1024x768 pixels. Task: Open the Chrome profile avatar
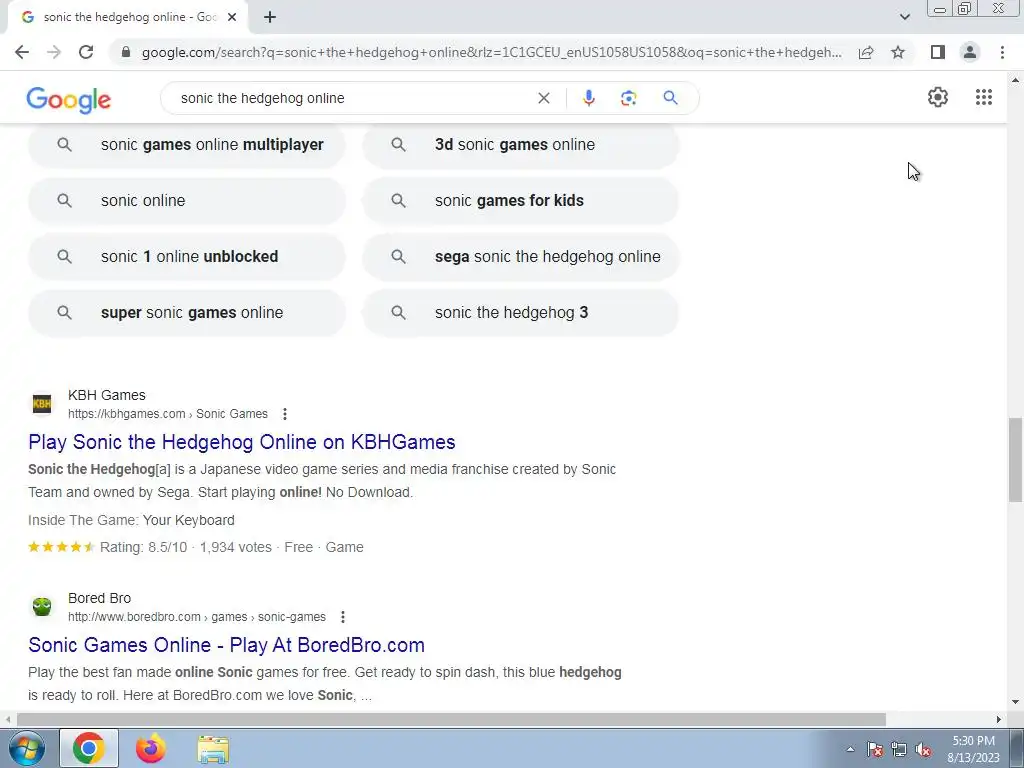970,52
